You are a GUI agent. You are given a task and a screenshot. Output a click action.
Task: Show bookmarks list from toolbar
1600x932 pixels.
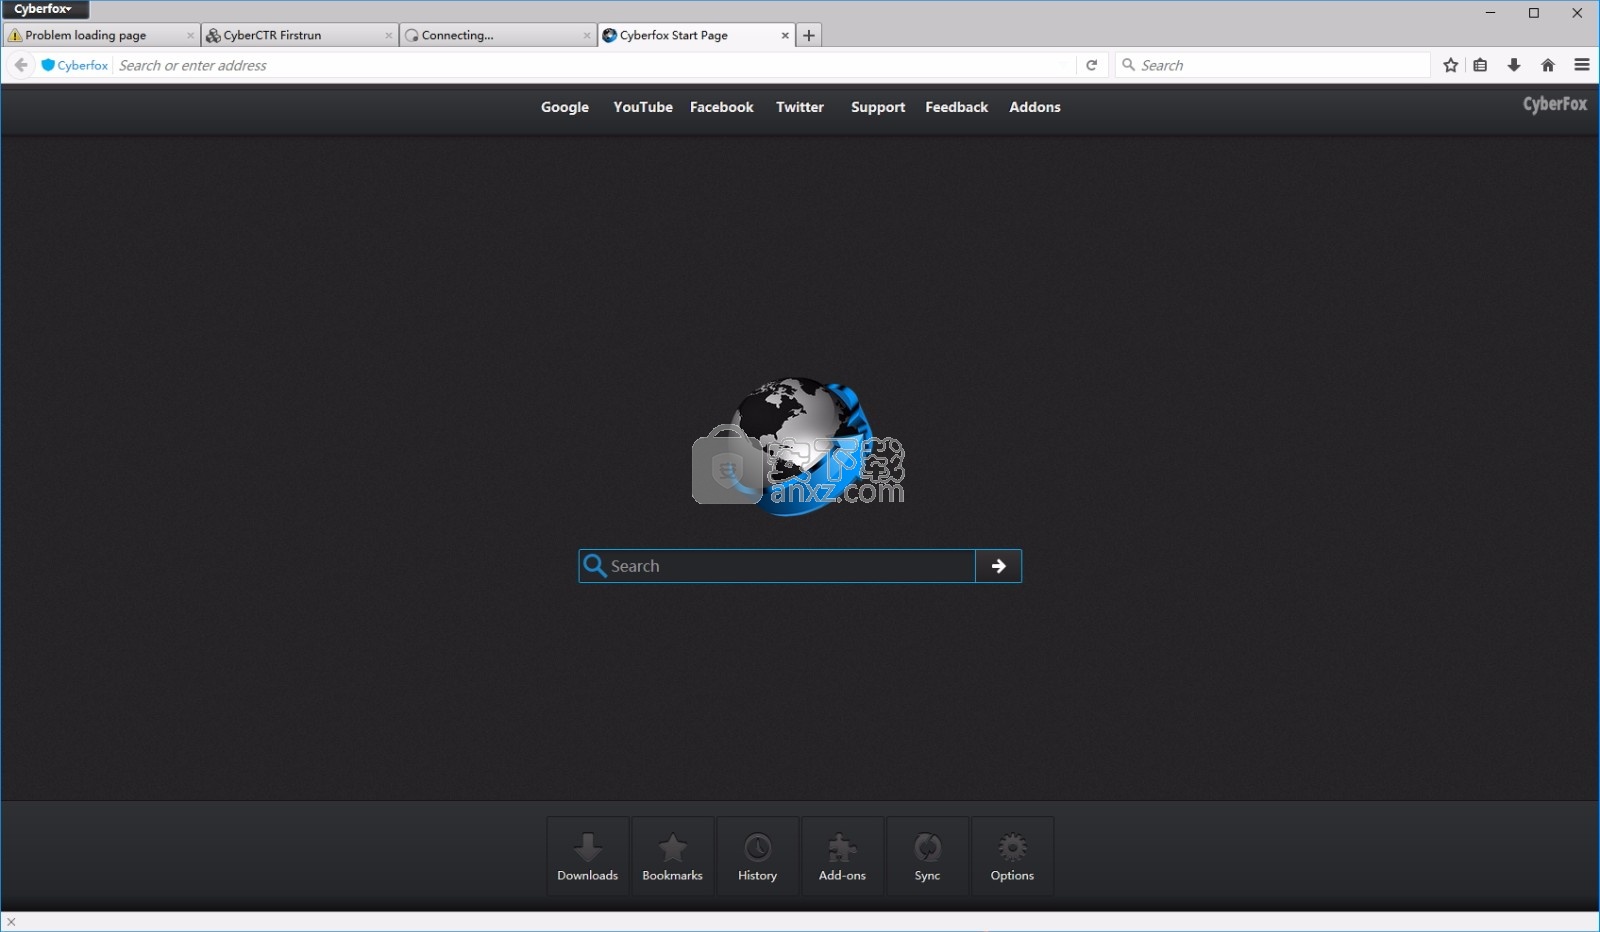pos(1481,65)
